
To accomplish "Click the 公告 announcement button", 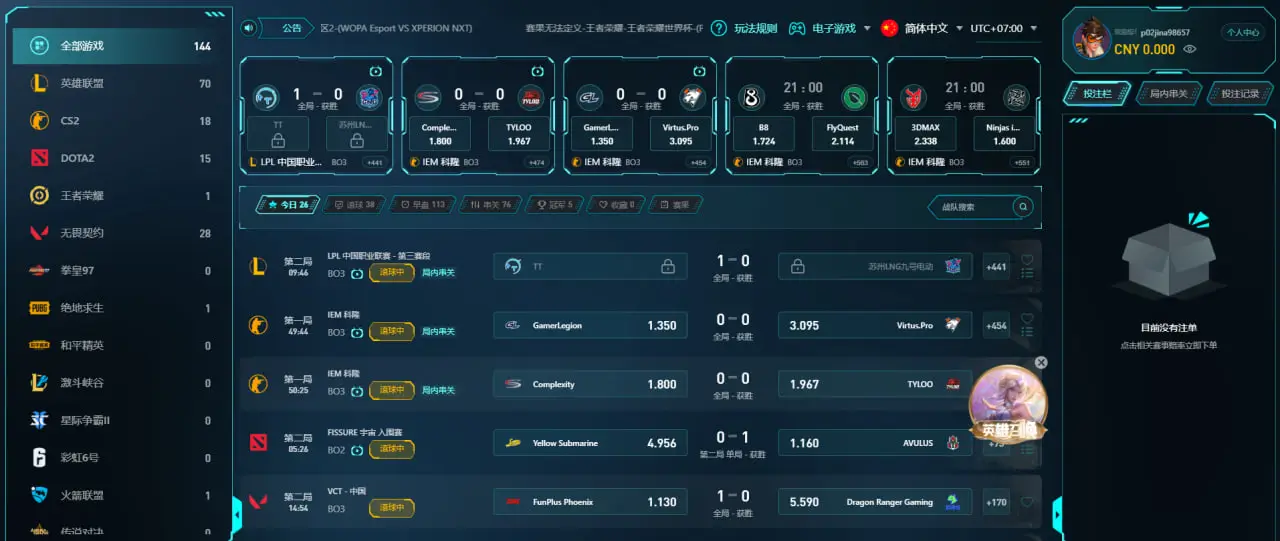I will pos(290,28).
